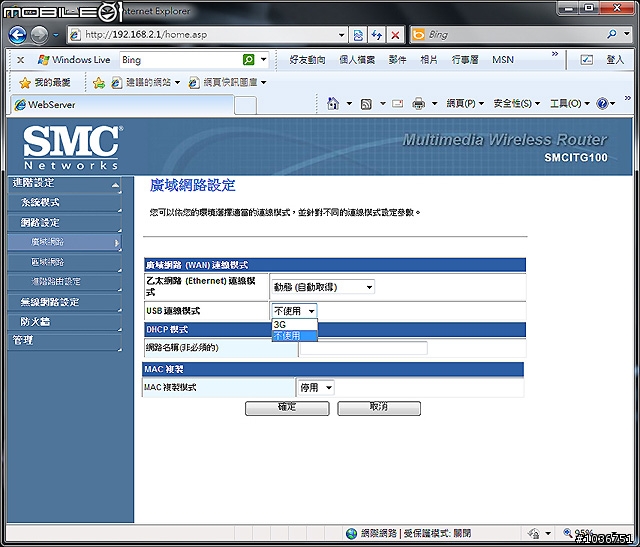Click the globe 網際網路 zone status icon

coord(351,533)
